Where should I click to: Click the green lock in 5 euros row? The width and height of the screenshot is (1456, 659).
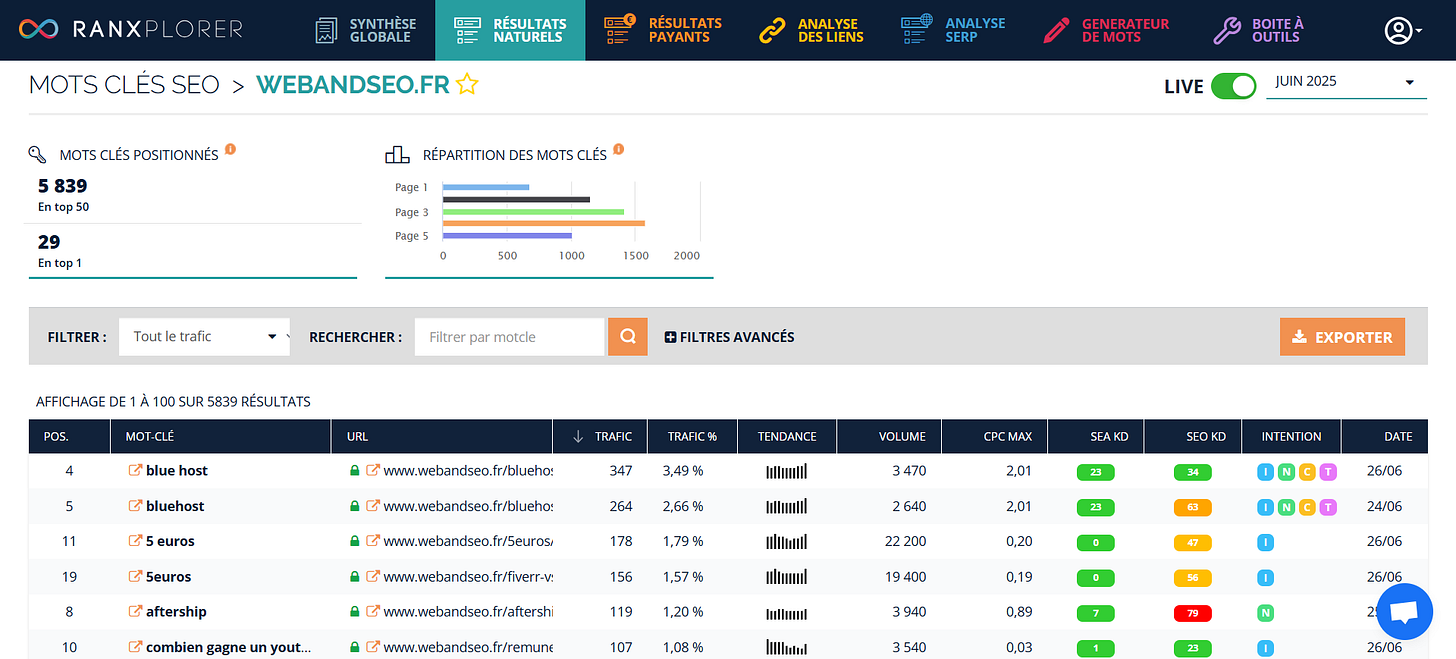coord(354,541)
